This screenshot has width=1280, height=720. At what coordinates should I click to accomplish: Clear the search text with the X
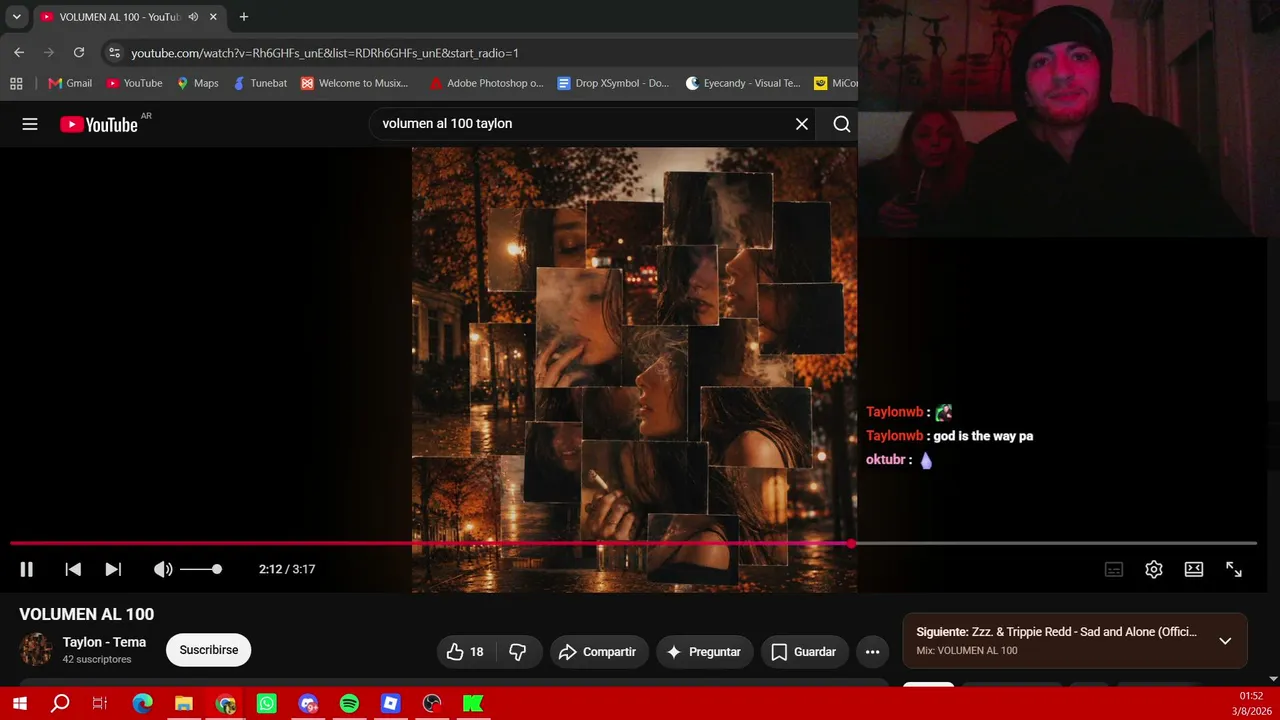tap(802, 124)
